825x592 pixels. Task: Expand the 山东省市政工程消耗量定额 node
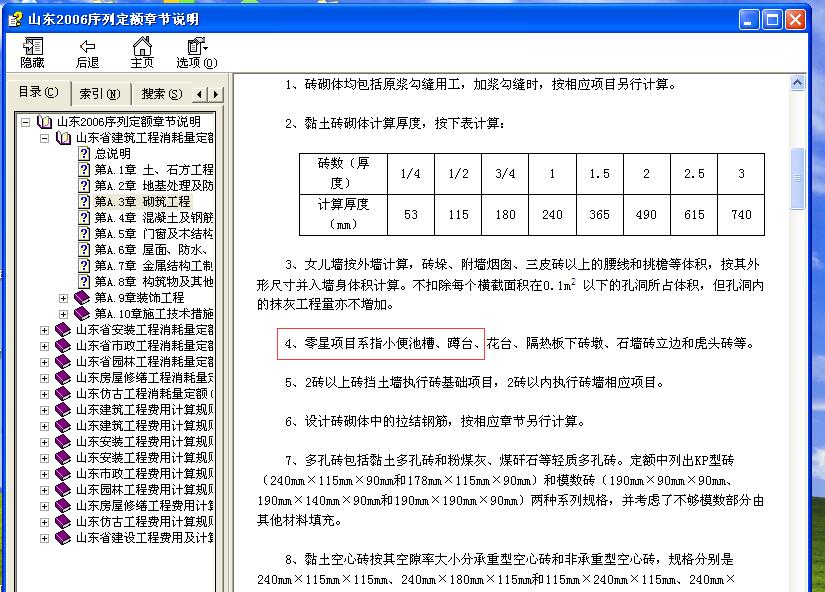(x=44, y=346)
